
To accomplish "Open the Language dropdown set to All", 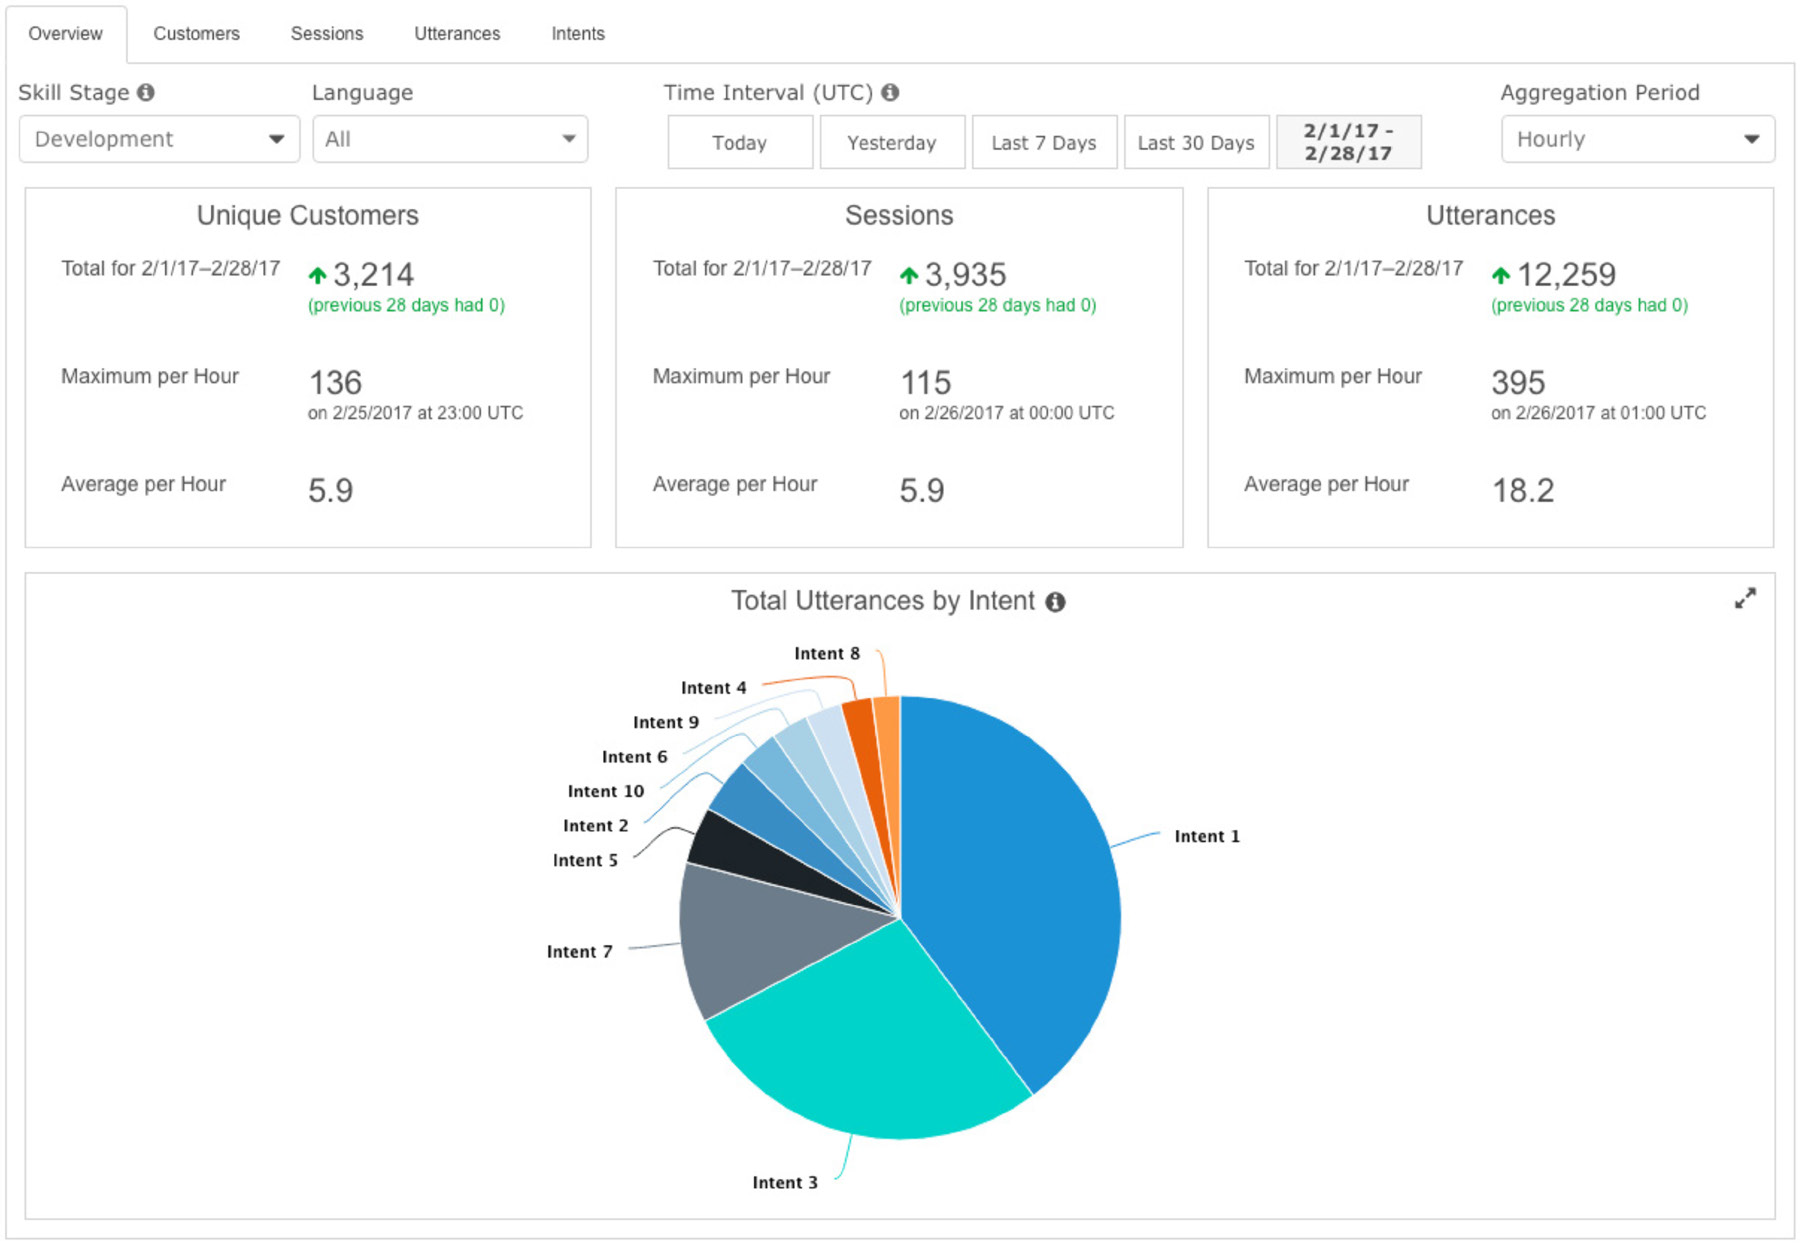I will pos(450,140).
